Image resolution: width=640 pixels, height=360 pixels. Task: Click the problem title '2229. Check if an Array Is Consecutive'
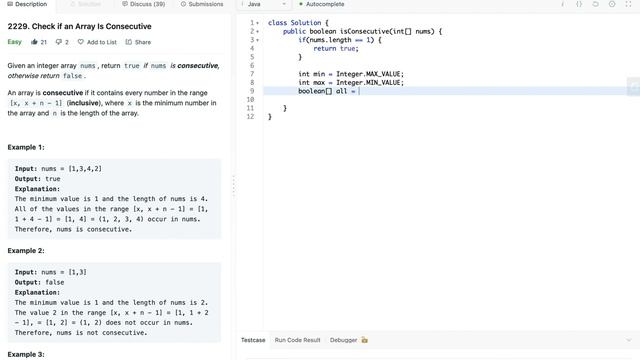point(80,26)
